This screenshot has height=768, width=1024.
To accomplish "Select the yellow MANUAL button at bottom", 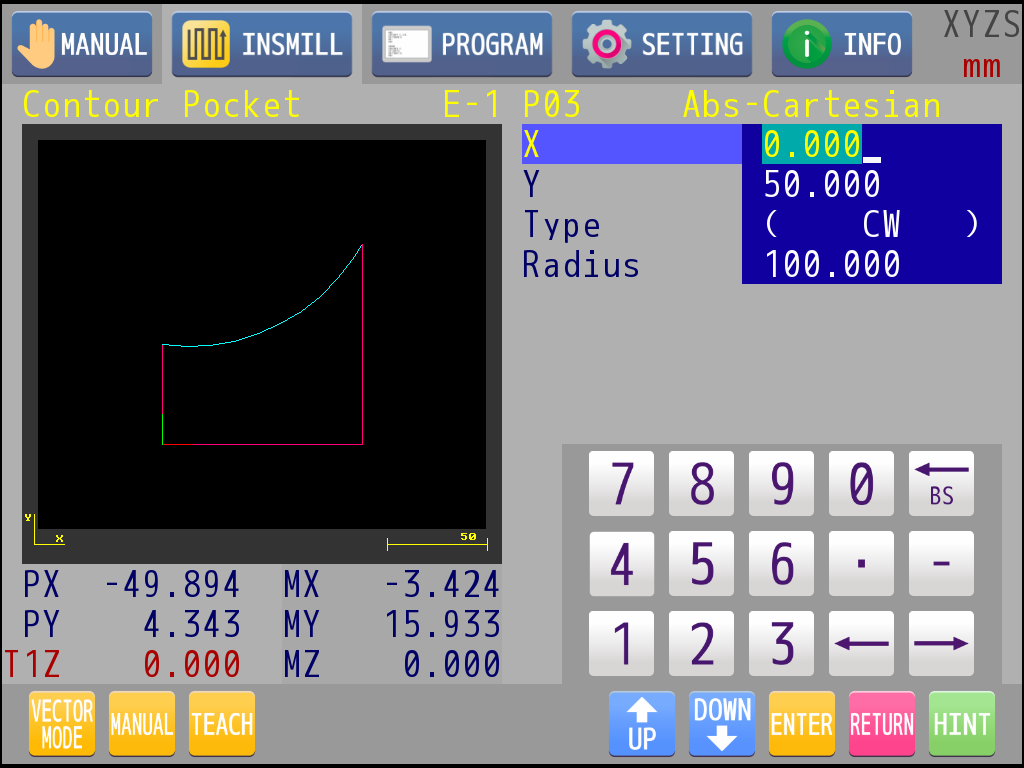I will tap(142, 724).
